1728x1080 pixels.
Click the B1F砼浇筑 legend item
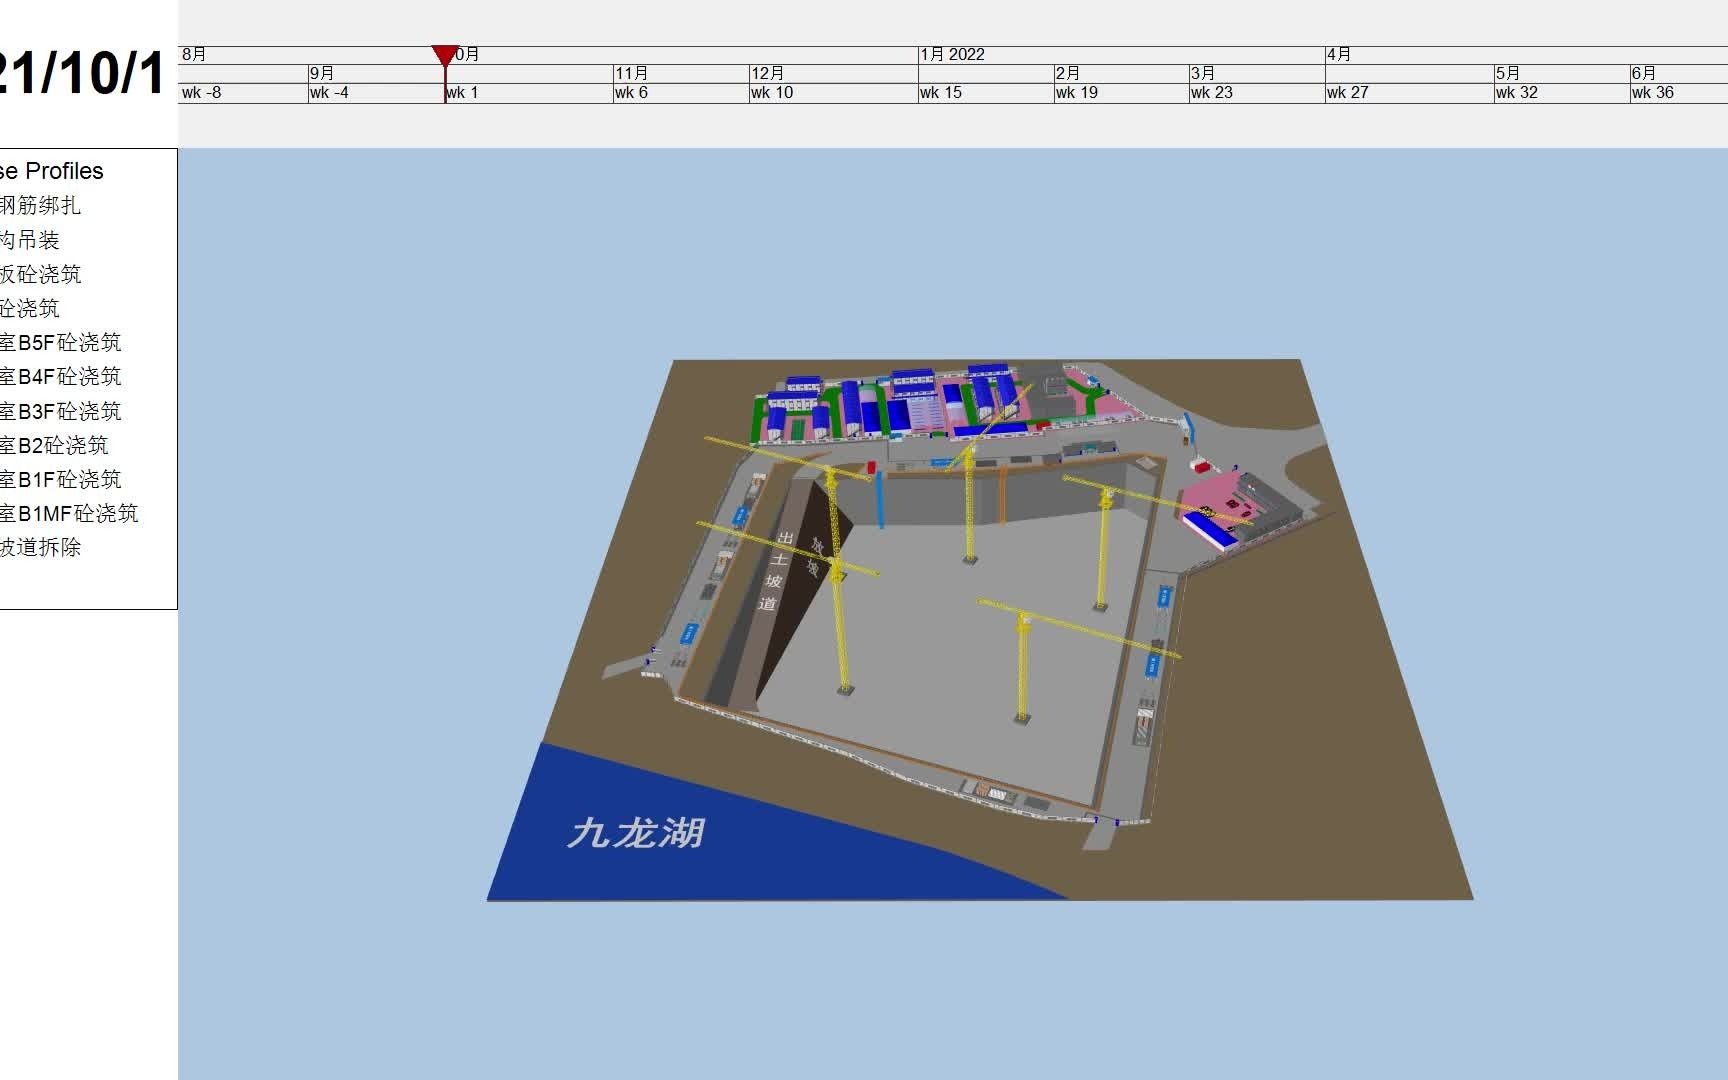tap(60, 480)
